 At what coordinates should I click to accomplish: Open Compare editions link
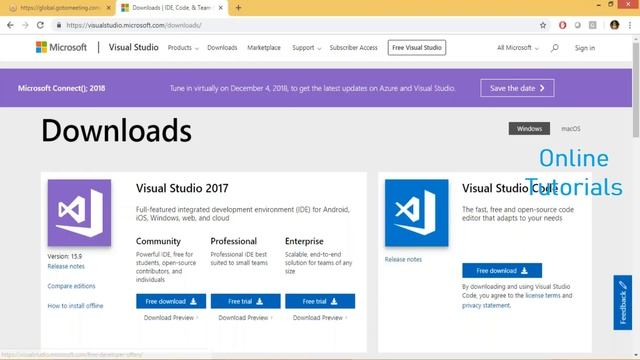[x=71, y=286]
